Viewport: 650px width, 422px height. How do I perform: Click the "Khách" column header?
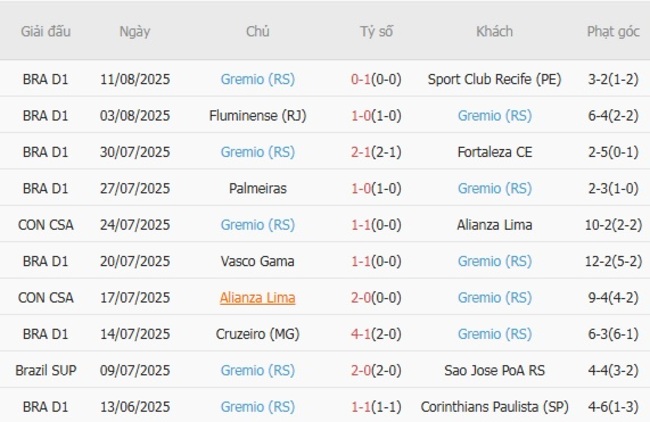pyautogui.click(x=494, y=31)
